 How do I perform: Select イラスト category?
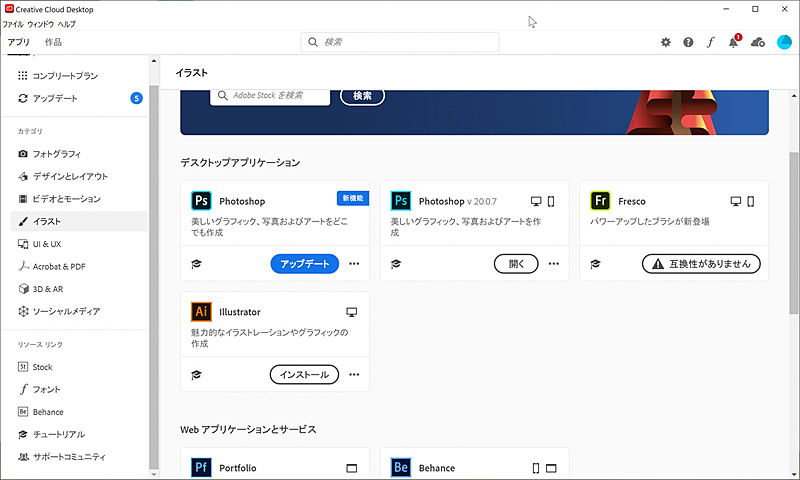(x=79, y=221)
